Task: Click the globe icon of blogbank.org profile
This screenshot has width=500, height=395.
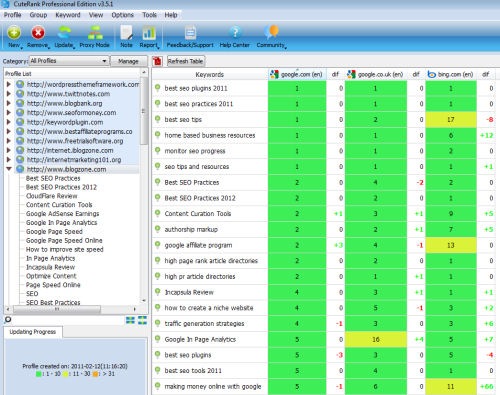Action: (x=20, y=103)
